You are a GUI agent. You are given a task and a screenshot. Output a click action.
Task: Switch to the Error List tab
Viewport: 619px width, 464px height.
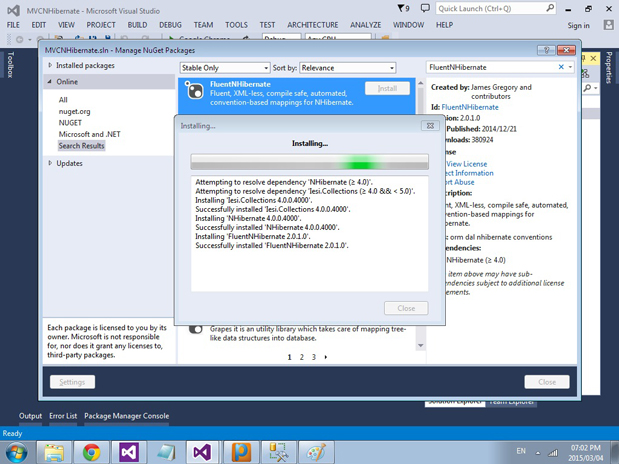click(x=63, y=416)
